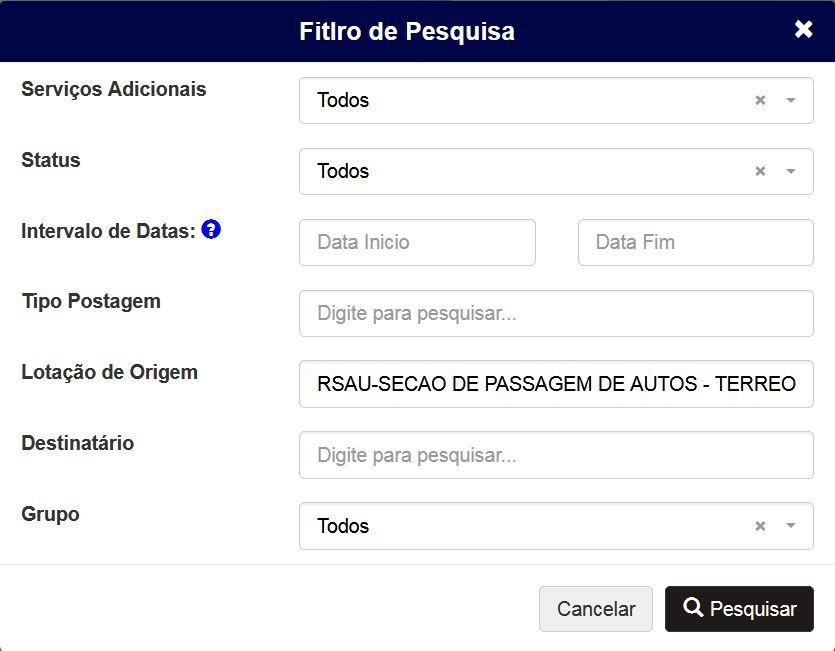Expand the Serviços Adicionais dropdown arrow

click(x=791, y=100)
